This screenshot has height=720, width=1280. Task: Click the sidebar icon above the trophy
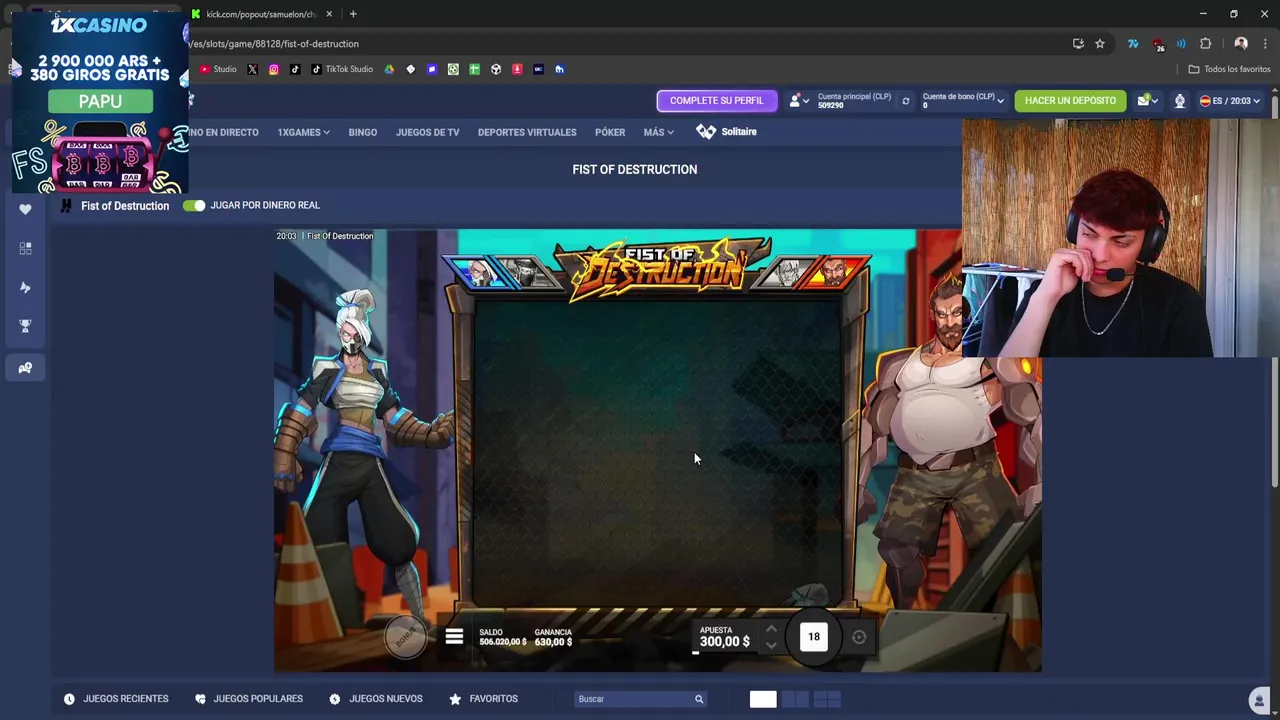(25, 287)
